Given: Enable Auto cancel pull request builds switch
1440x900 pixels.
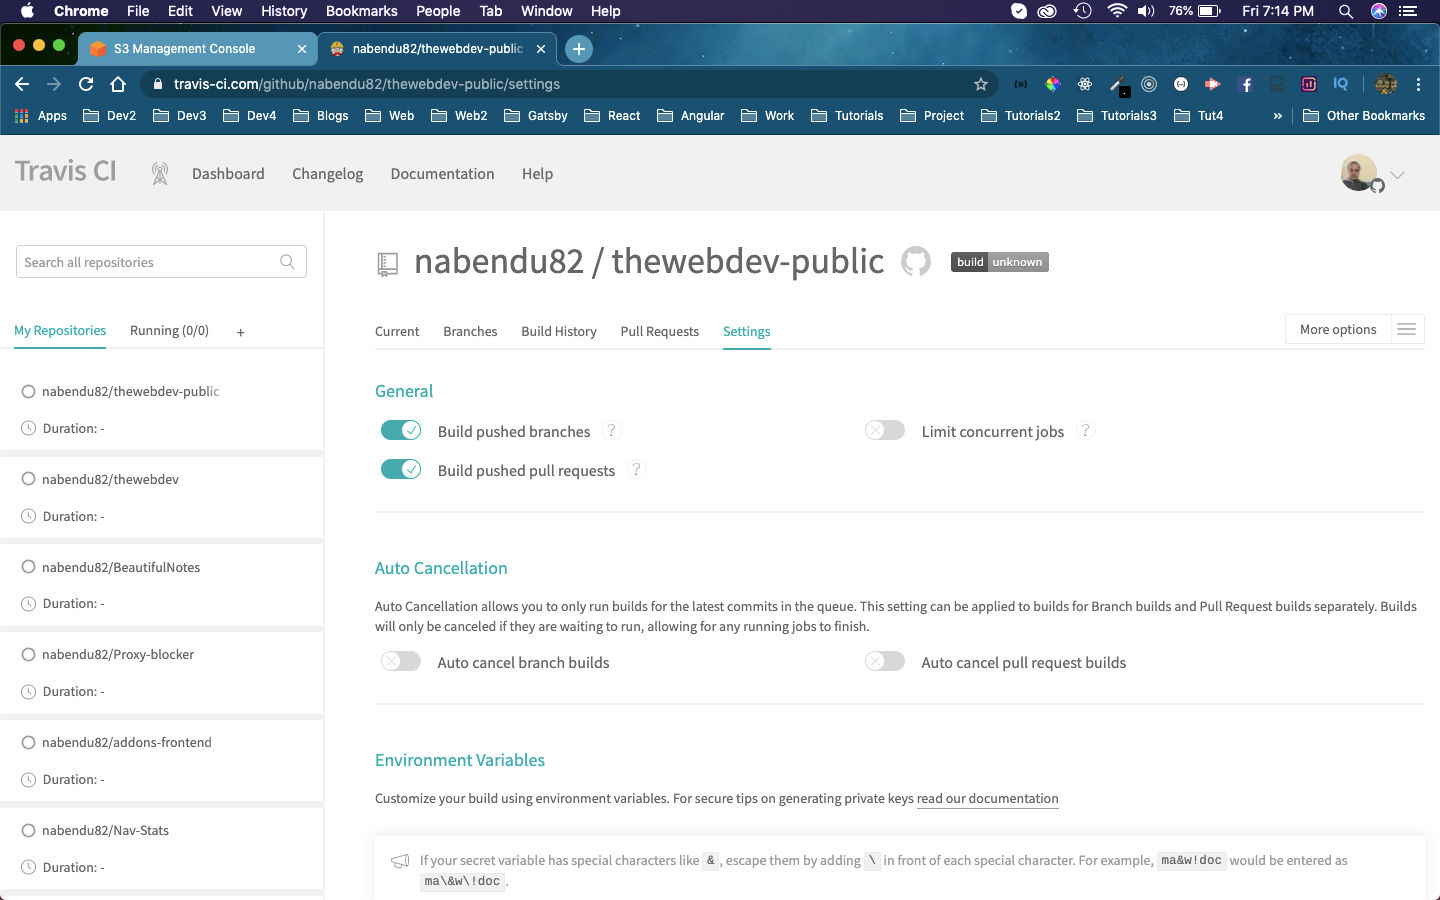Looking at the screenshot, I should tap(885, 661).
